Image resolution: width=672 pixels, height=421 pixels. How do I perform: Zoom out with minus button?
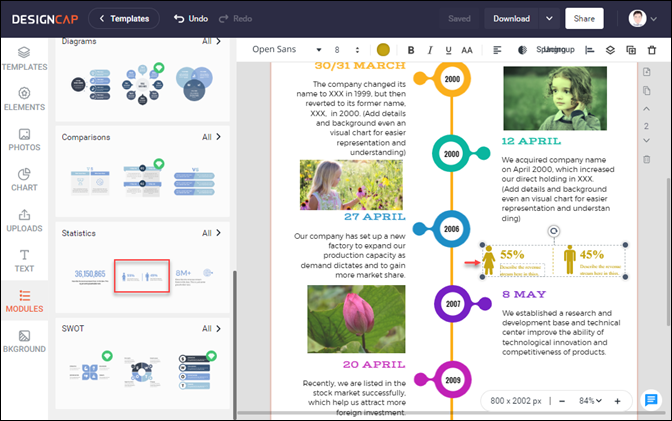562,401
